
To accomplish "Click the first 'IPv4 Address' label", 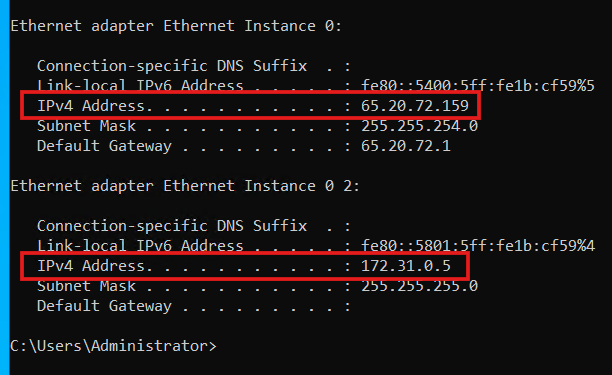I will tap(91, 106).
